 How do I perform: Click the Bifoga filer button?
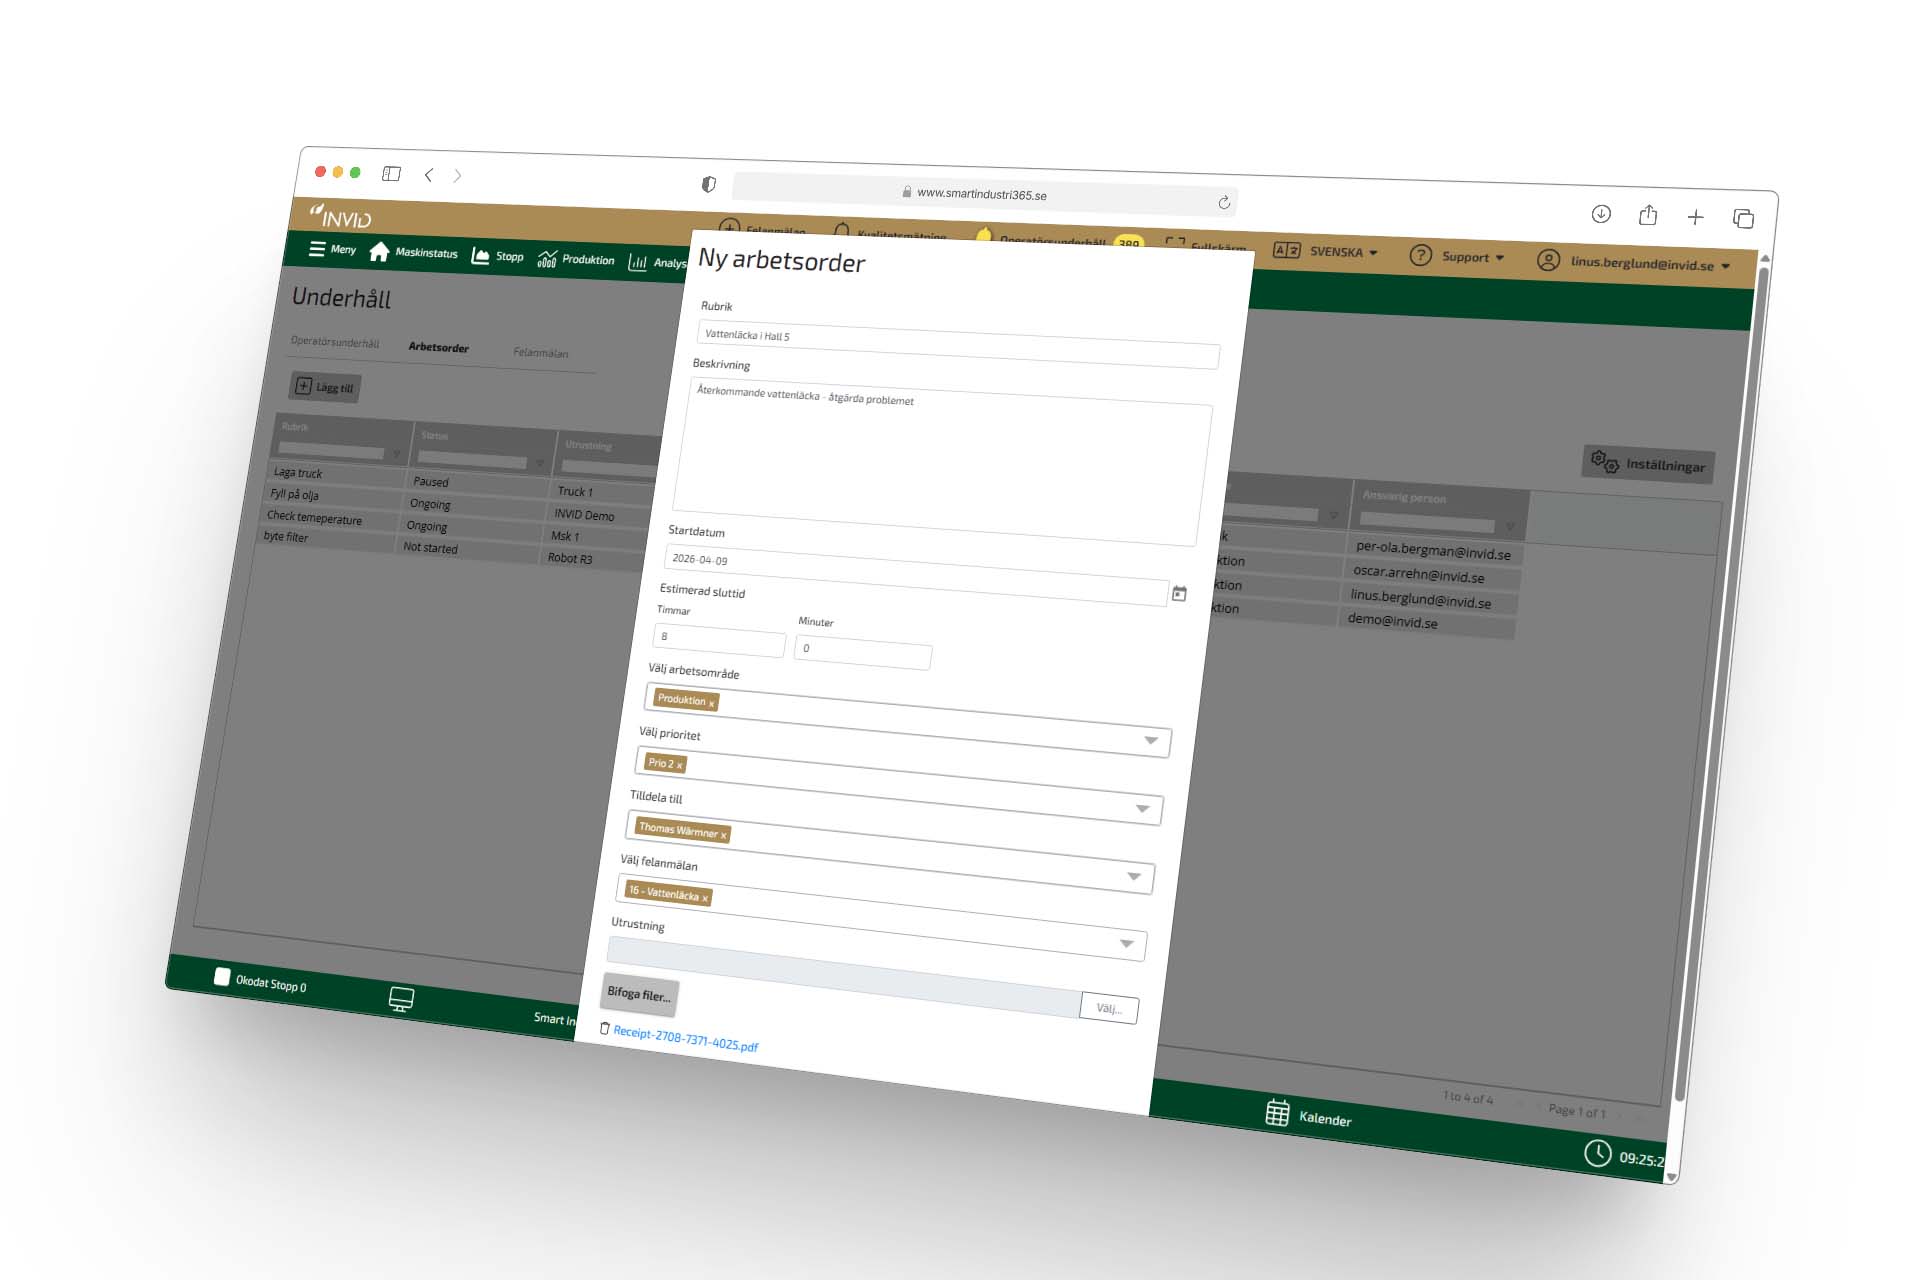tap(639, 994)
